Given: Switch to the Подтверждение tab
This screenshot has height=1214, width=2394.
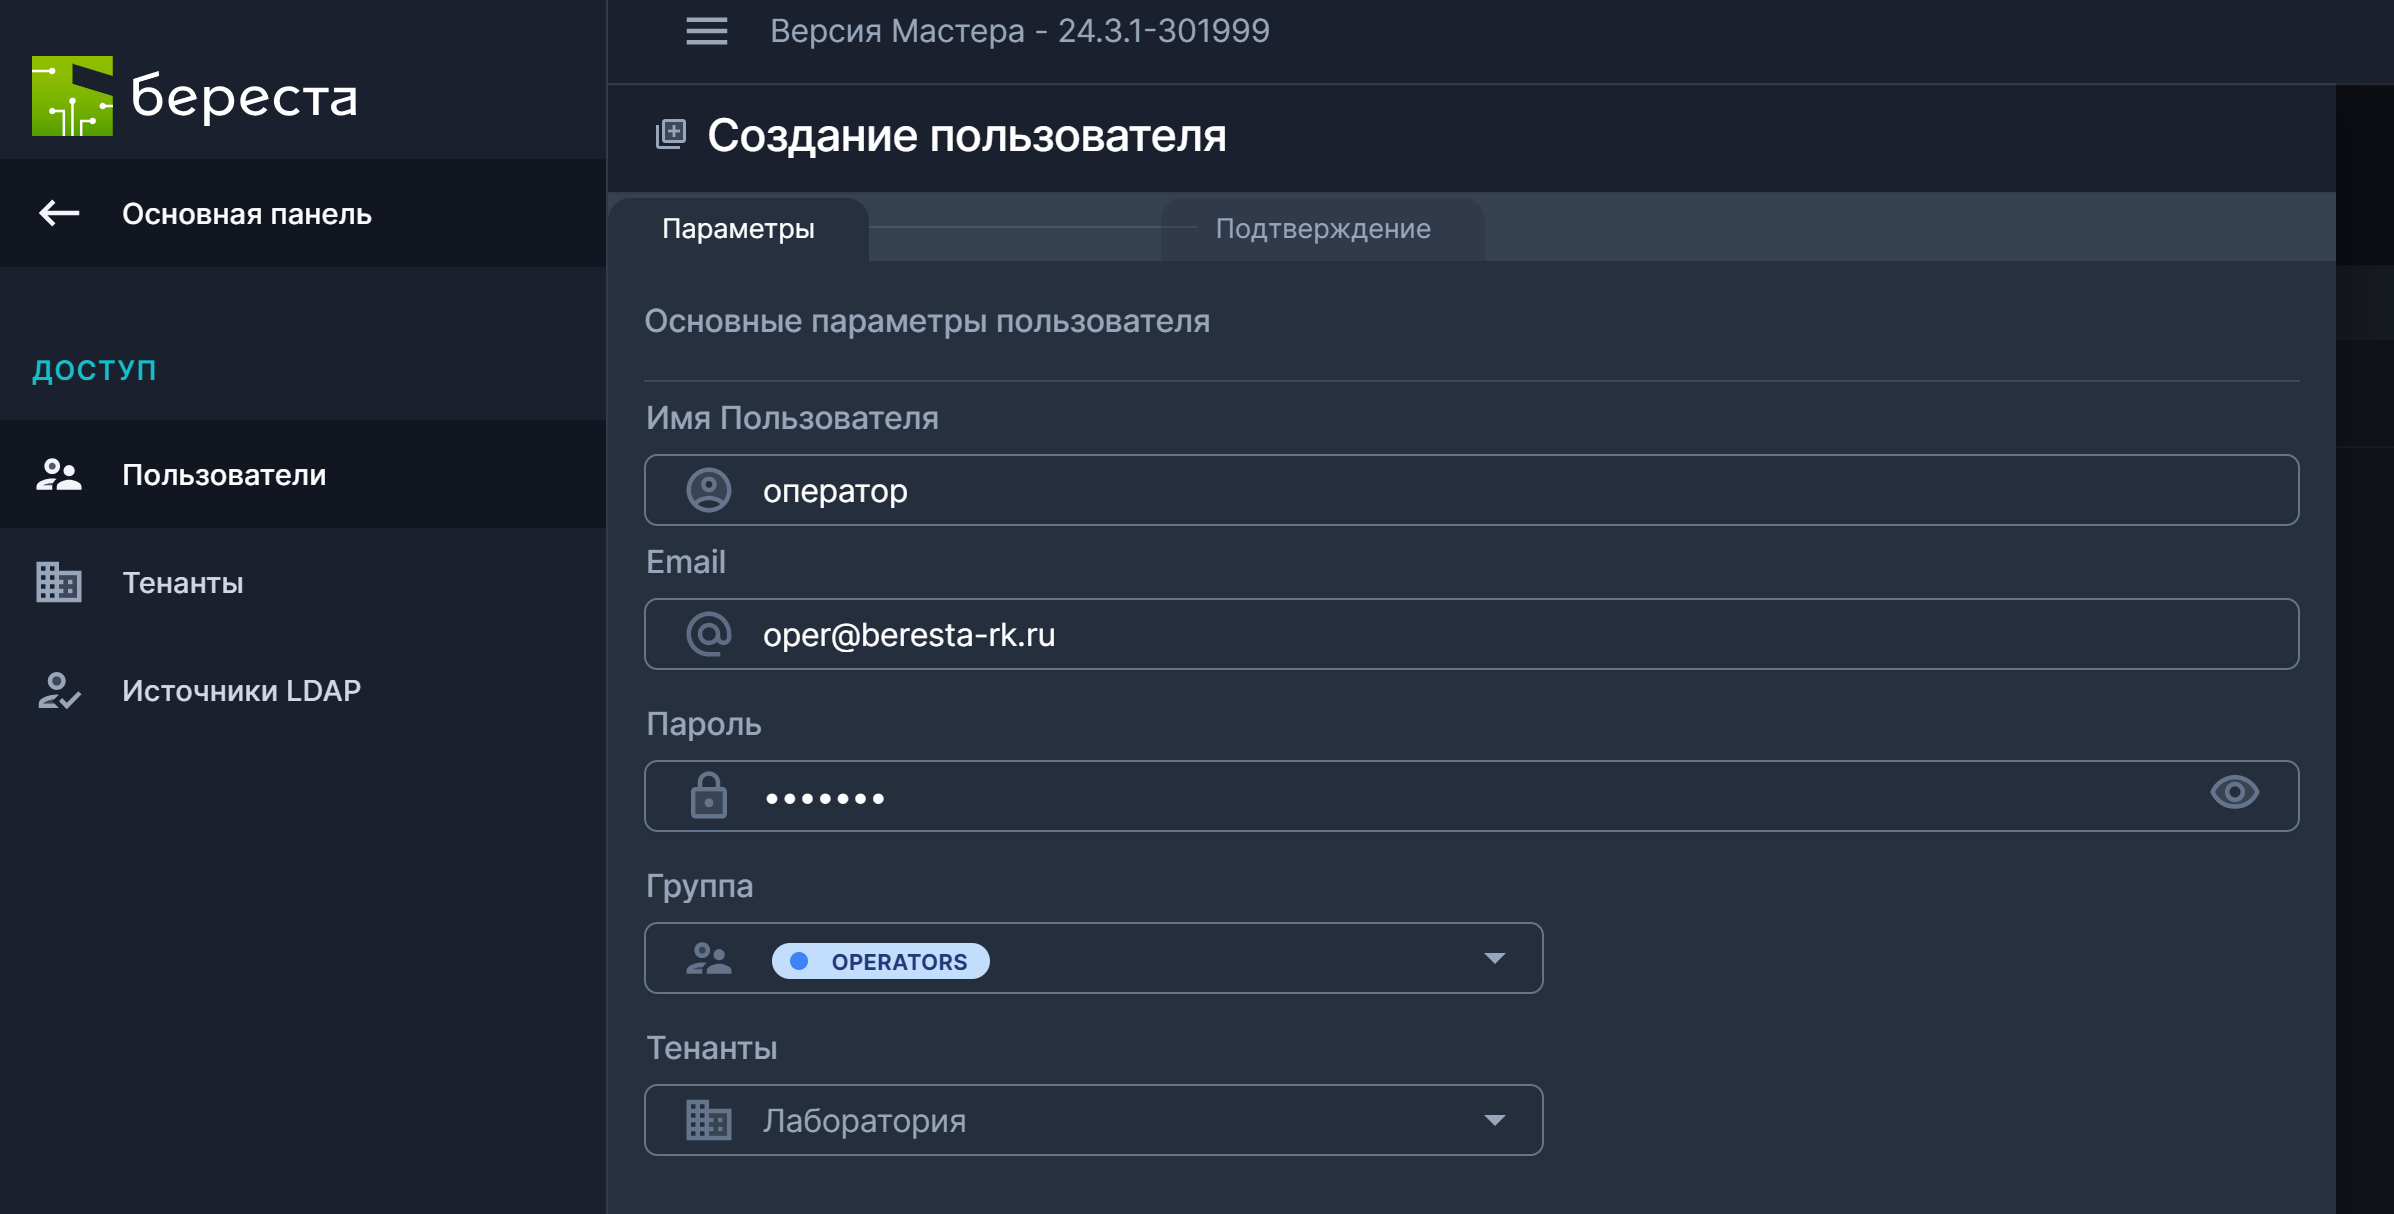Looking at the screenshot, I should [1322, 228].
